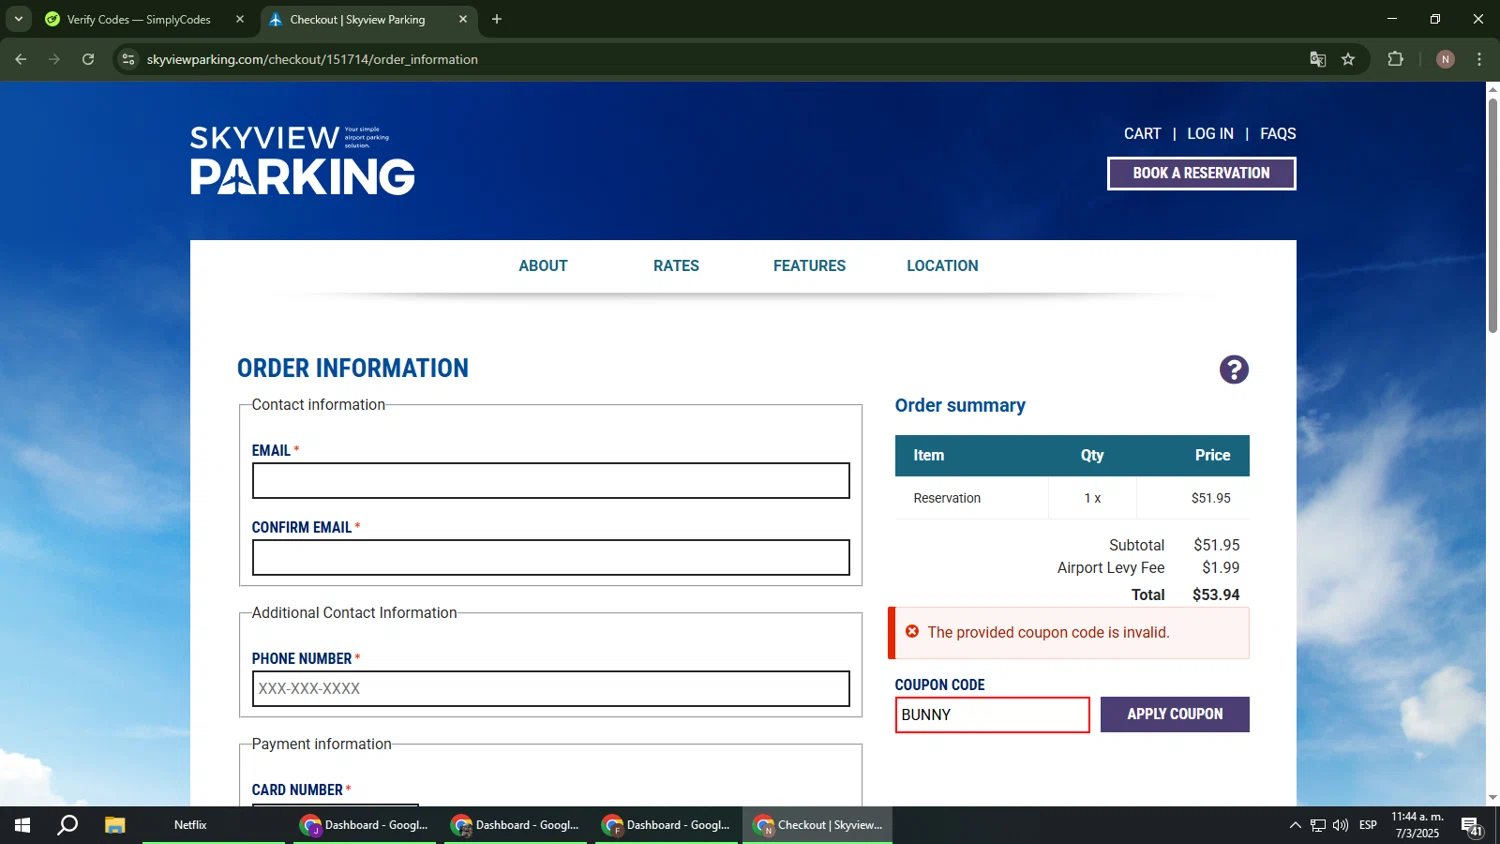Open the notification center icon
This screenshot has width=1500, height=844.
[x=1472, y=826]
